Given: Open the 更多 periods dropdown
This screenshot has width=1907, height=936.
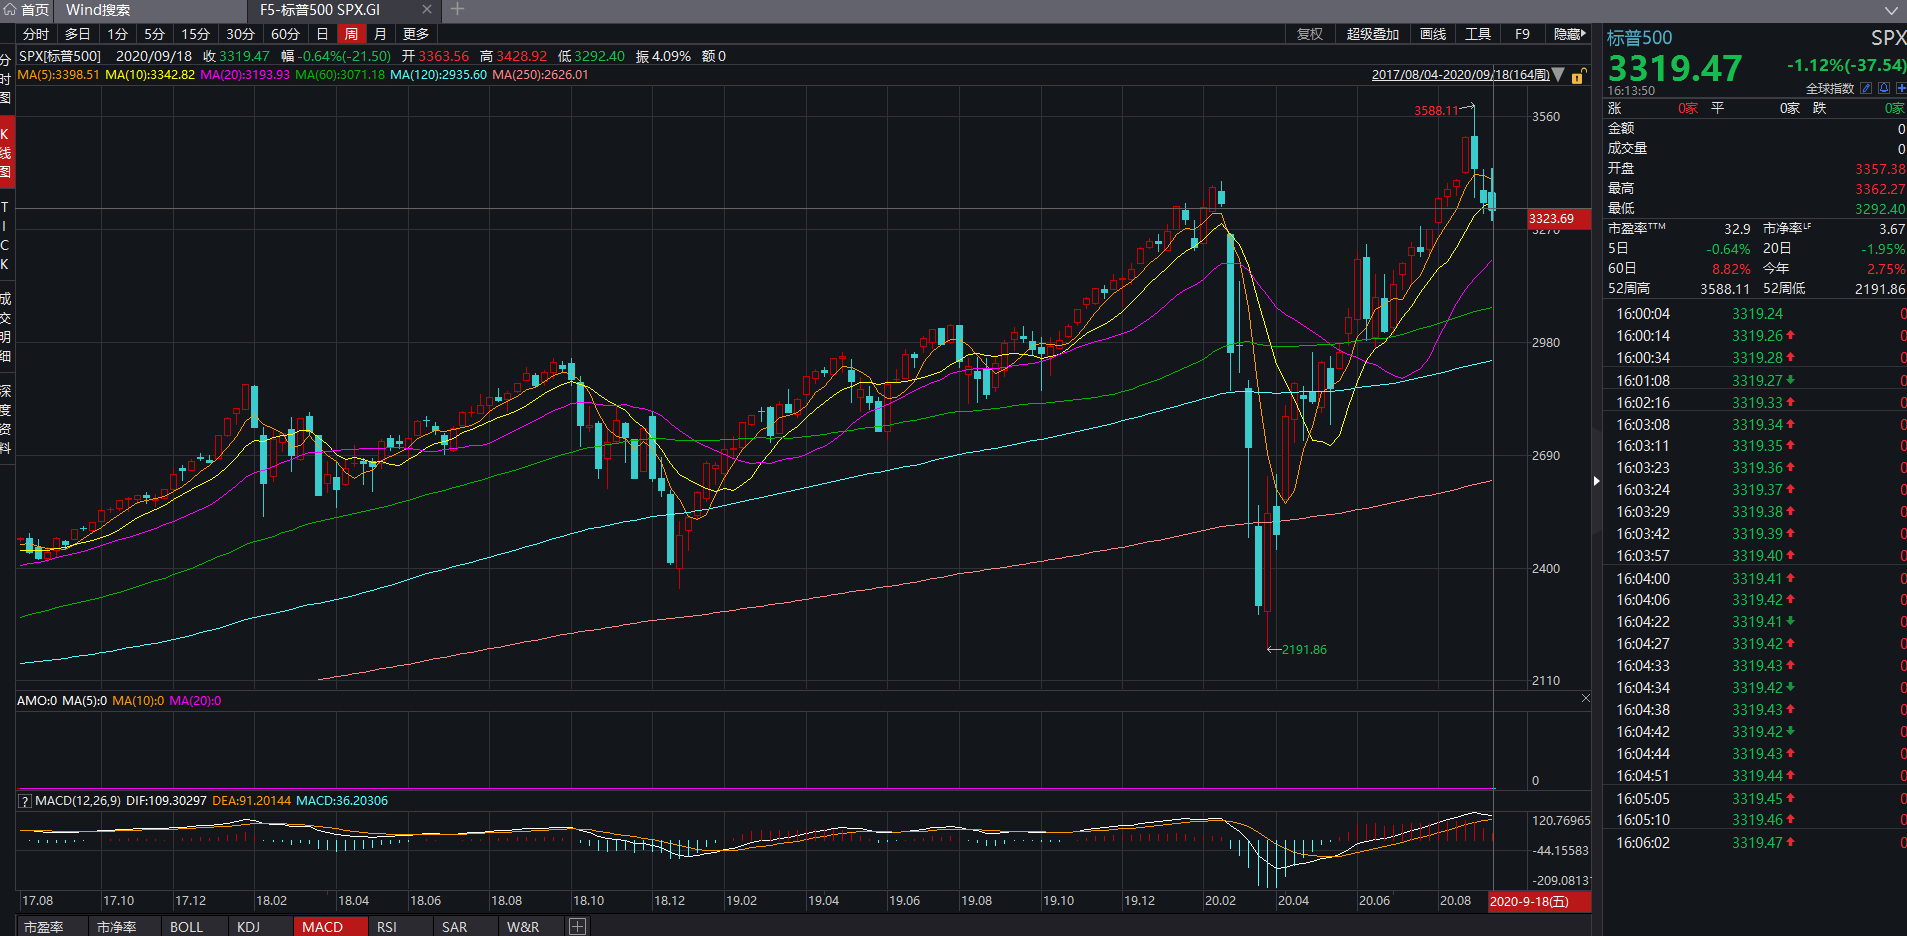Looking at the screenshot, I should coord(416,34).
